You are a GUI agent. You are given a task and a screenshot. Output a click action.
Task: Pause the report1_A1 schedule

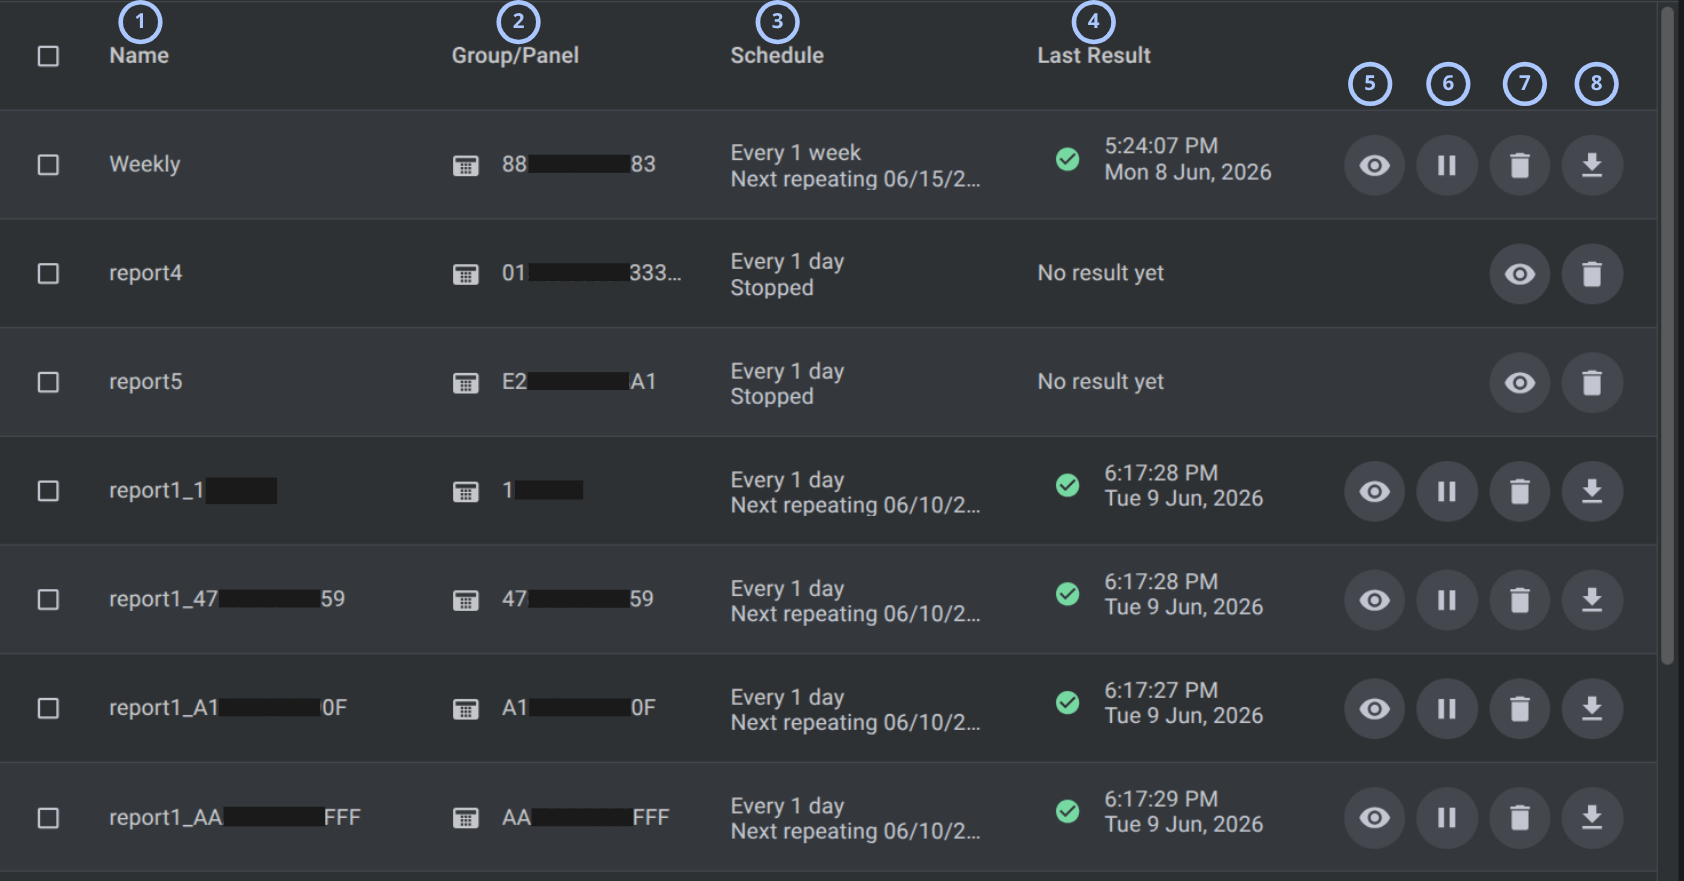coord(1447,709)
